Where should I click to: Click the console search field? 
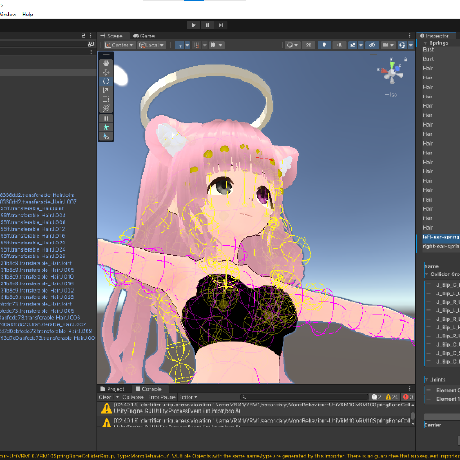(305, 397)
